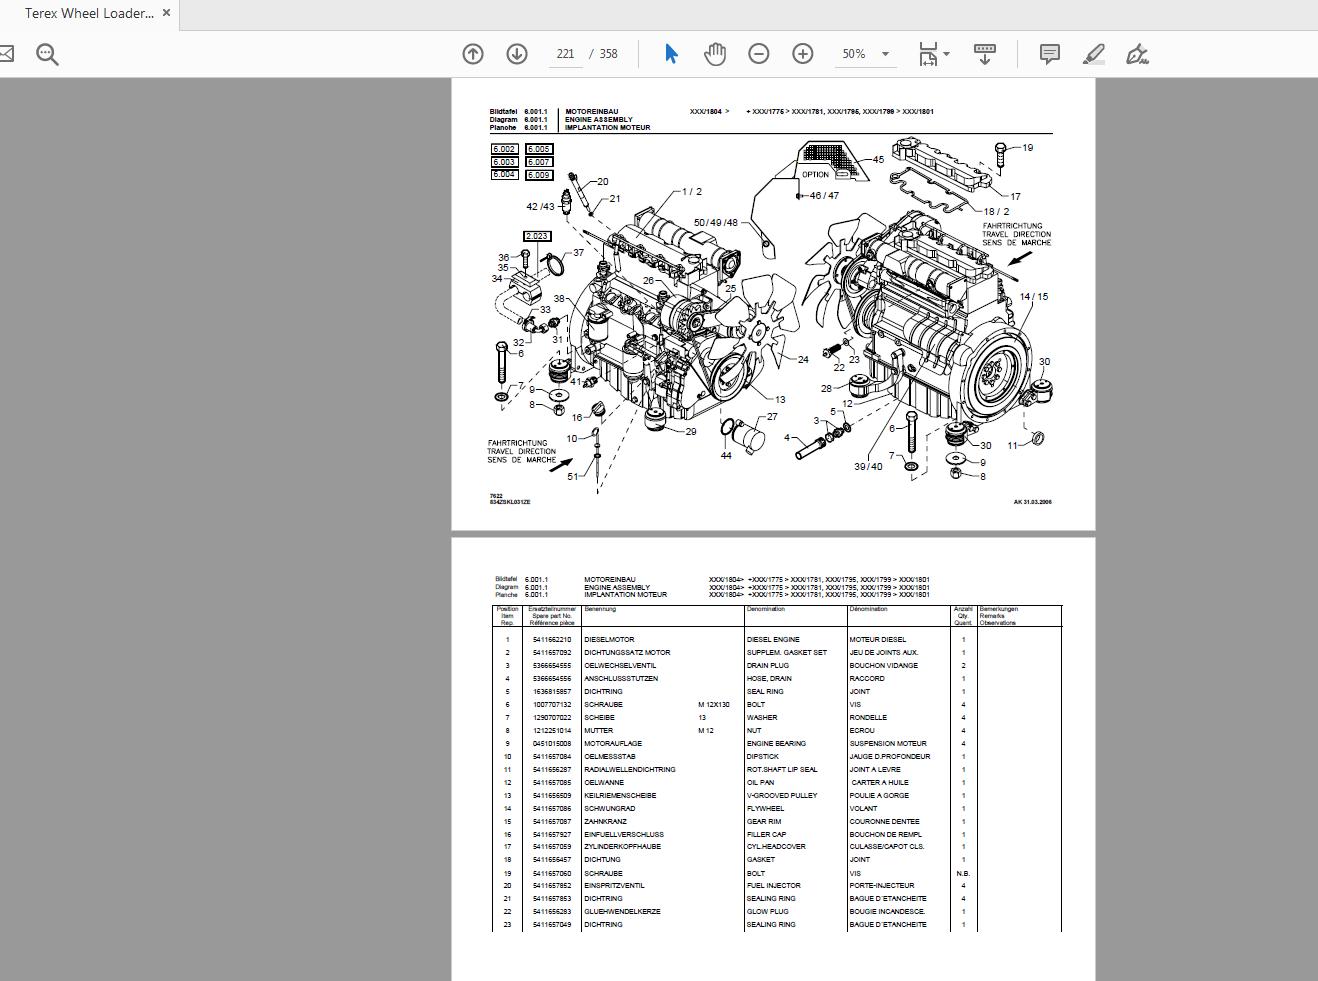Click the fit page width icon
This screenshot has width=1318, height=981.
pos(928,54)
